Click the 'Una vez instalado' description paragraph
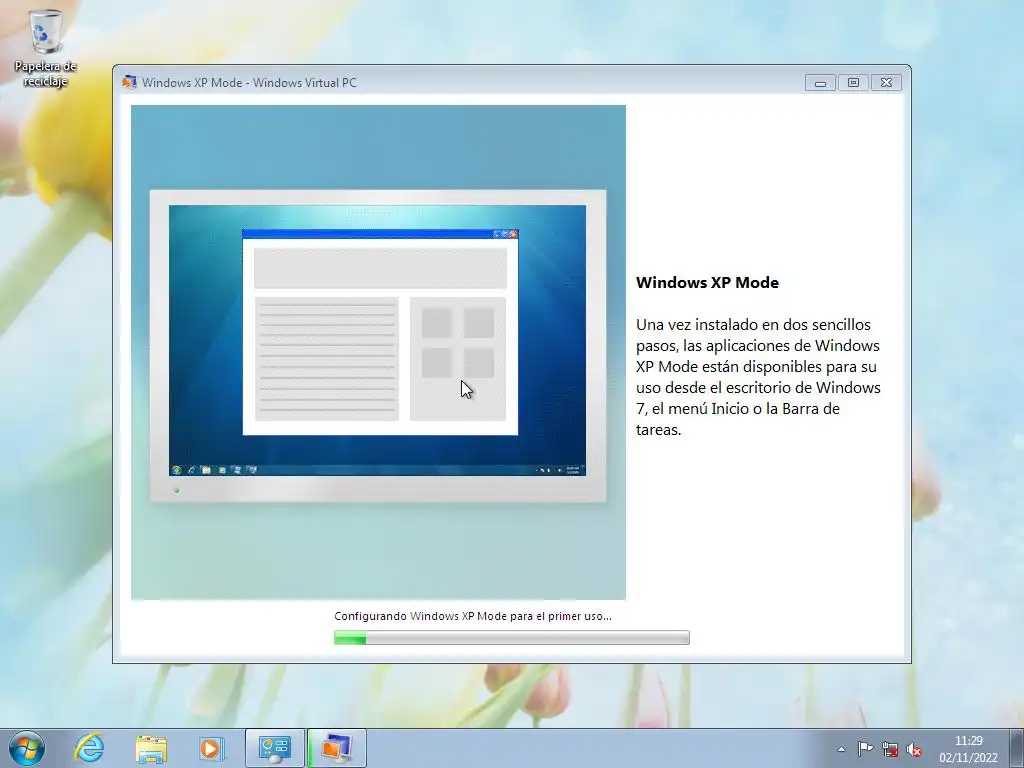The height and width of the screenshot is (768, 1024). tap(758, 377)
